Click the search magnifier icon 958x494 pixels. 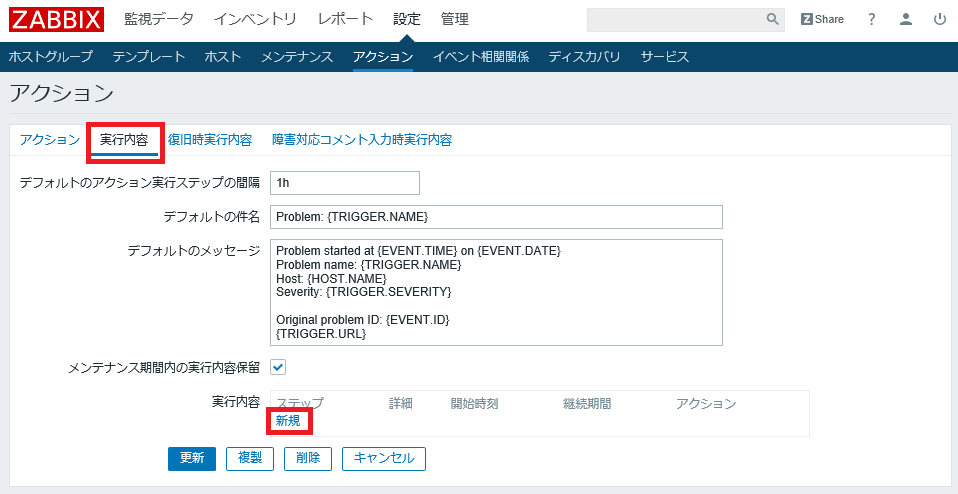772,19
